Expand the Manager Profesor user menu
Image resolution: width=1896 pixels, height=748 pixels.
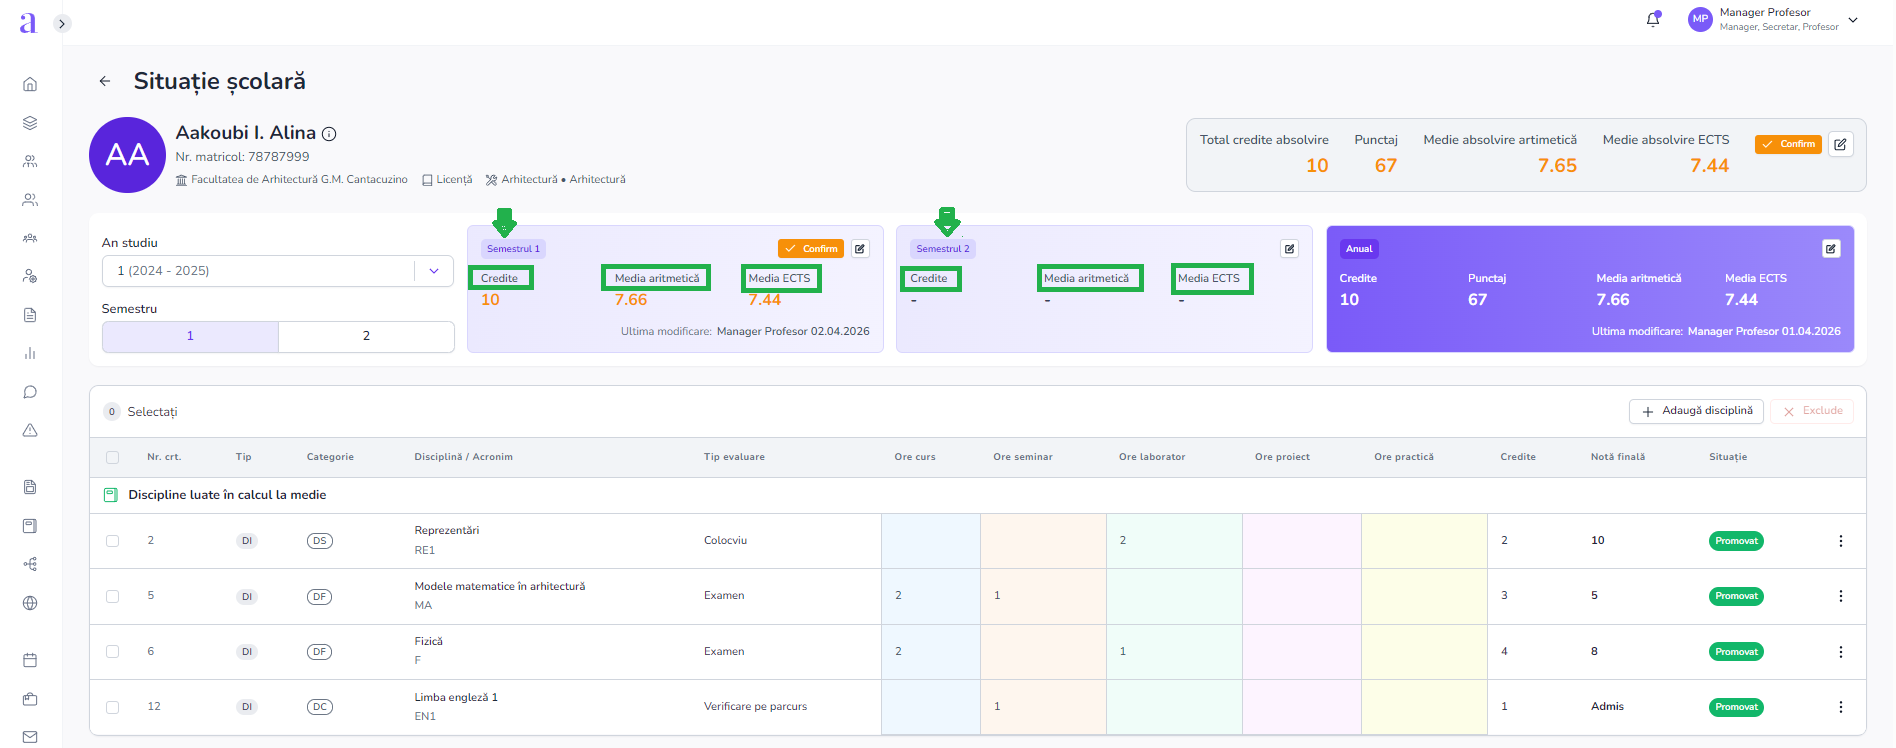pyautogui.click(x=1852, y=20)
